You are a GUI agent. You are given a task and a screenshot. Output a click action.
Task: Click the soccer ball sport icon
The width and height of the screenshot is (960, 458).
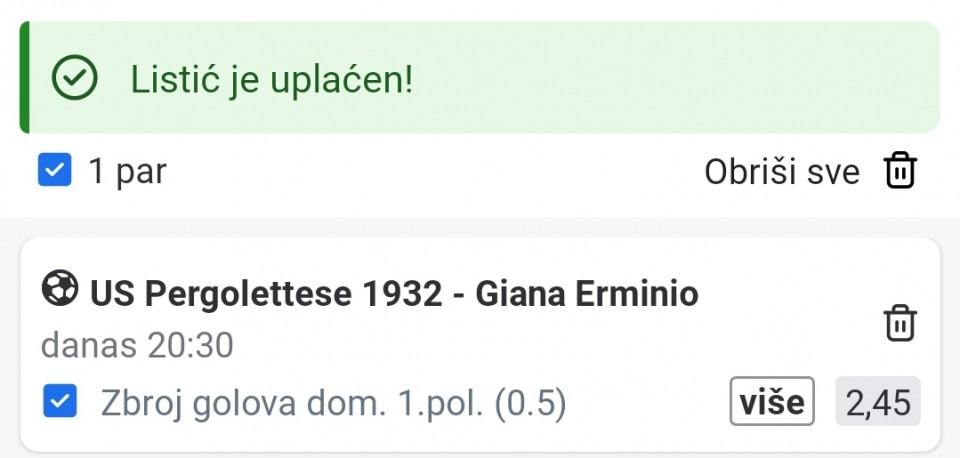tap(59, 289)
